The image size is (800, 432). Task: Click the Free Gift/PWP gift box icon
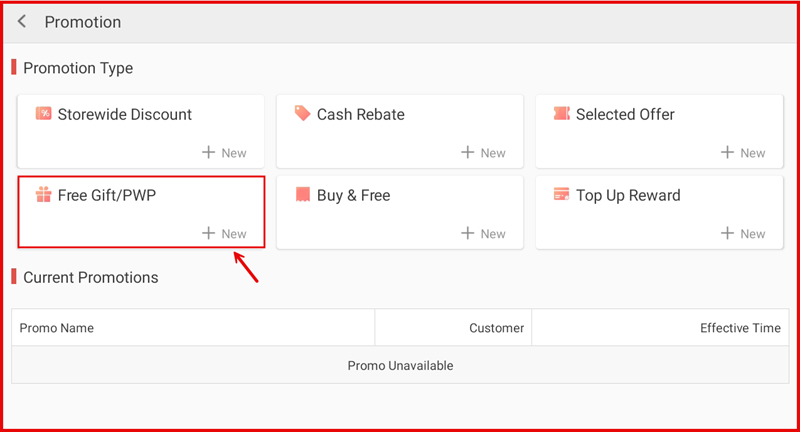[43, 195]
